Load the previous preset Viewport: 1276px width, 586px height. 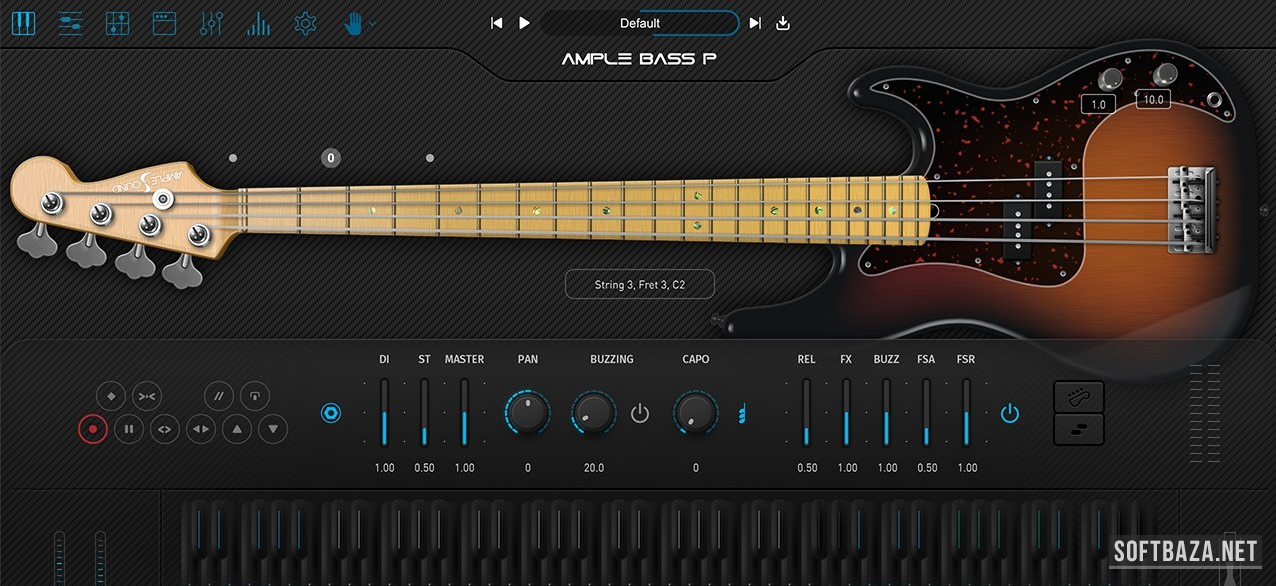pos(496,23)
